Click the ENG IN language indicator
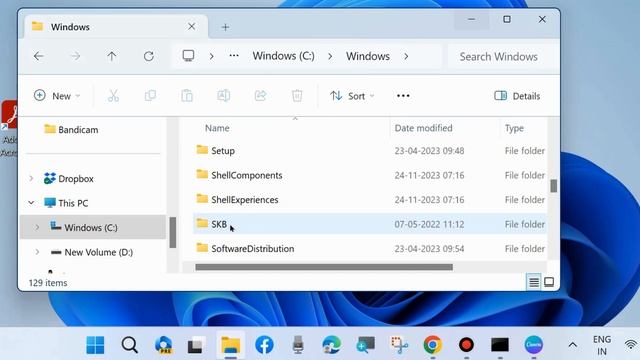 [602, 345]
